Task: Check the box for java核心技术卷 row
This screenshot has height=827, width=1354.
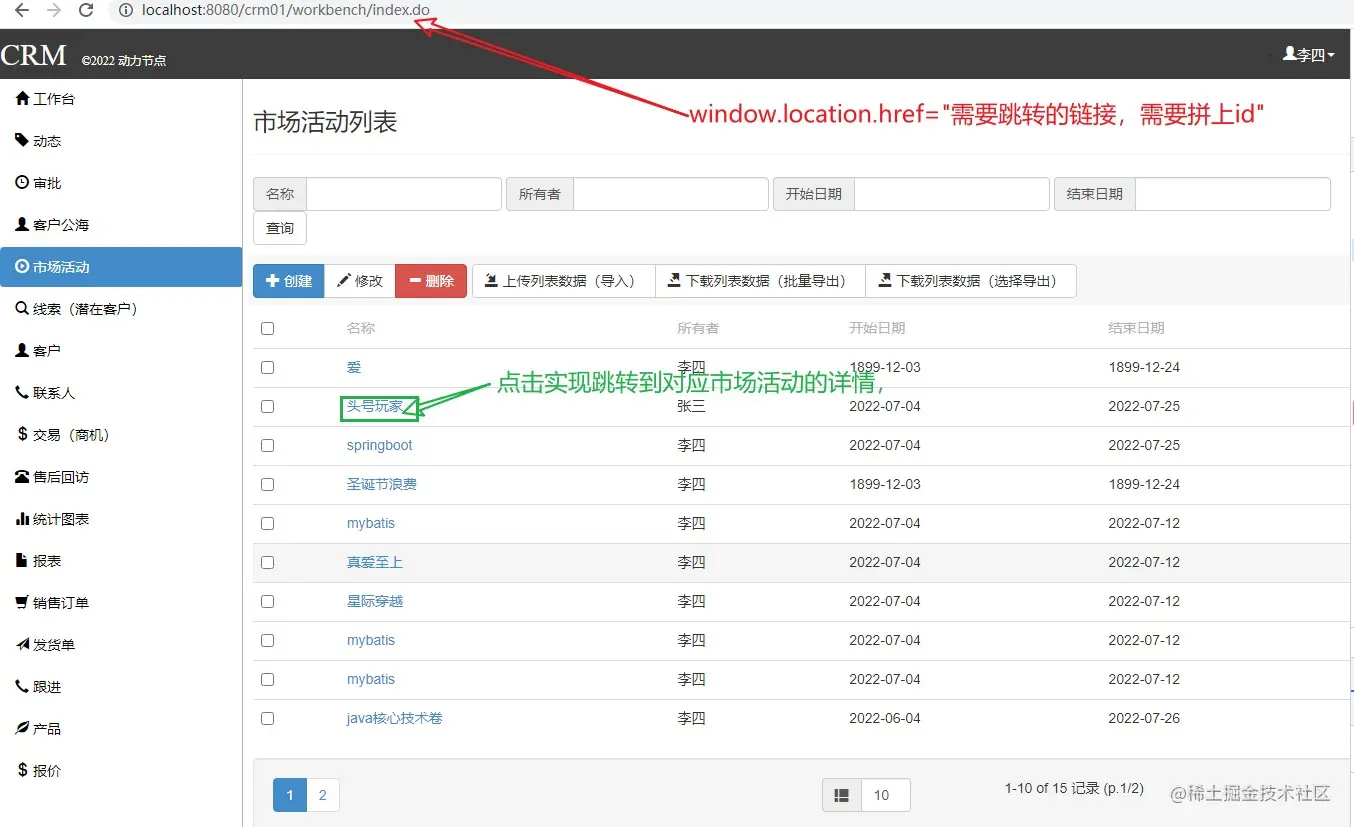Action: point(267,718)
